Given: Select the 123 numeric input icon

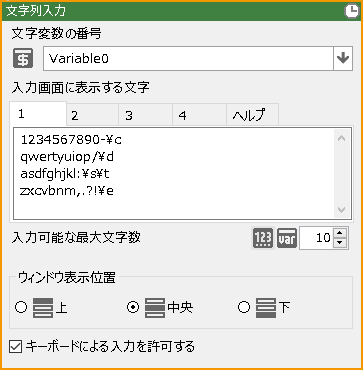Looking at the screenshot, I should pyautogui.click(x=263, y=238).
